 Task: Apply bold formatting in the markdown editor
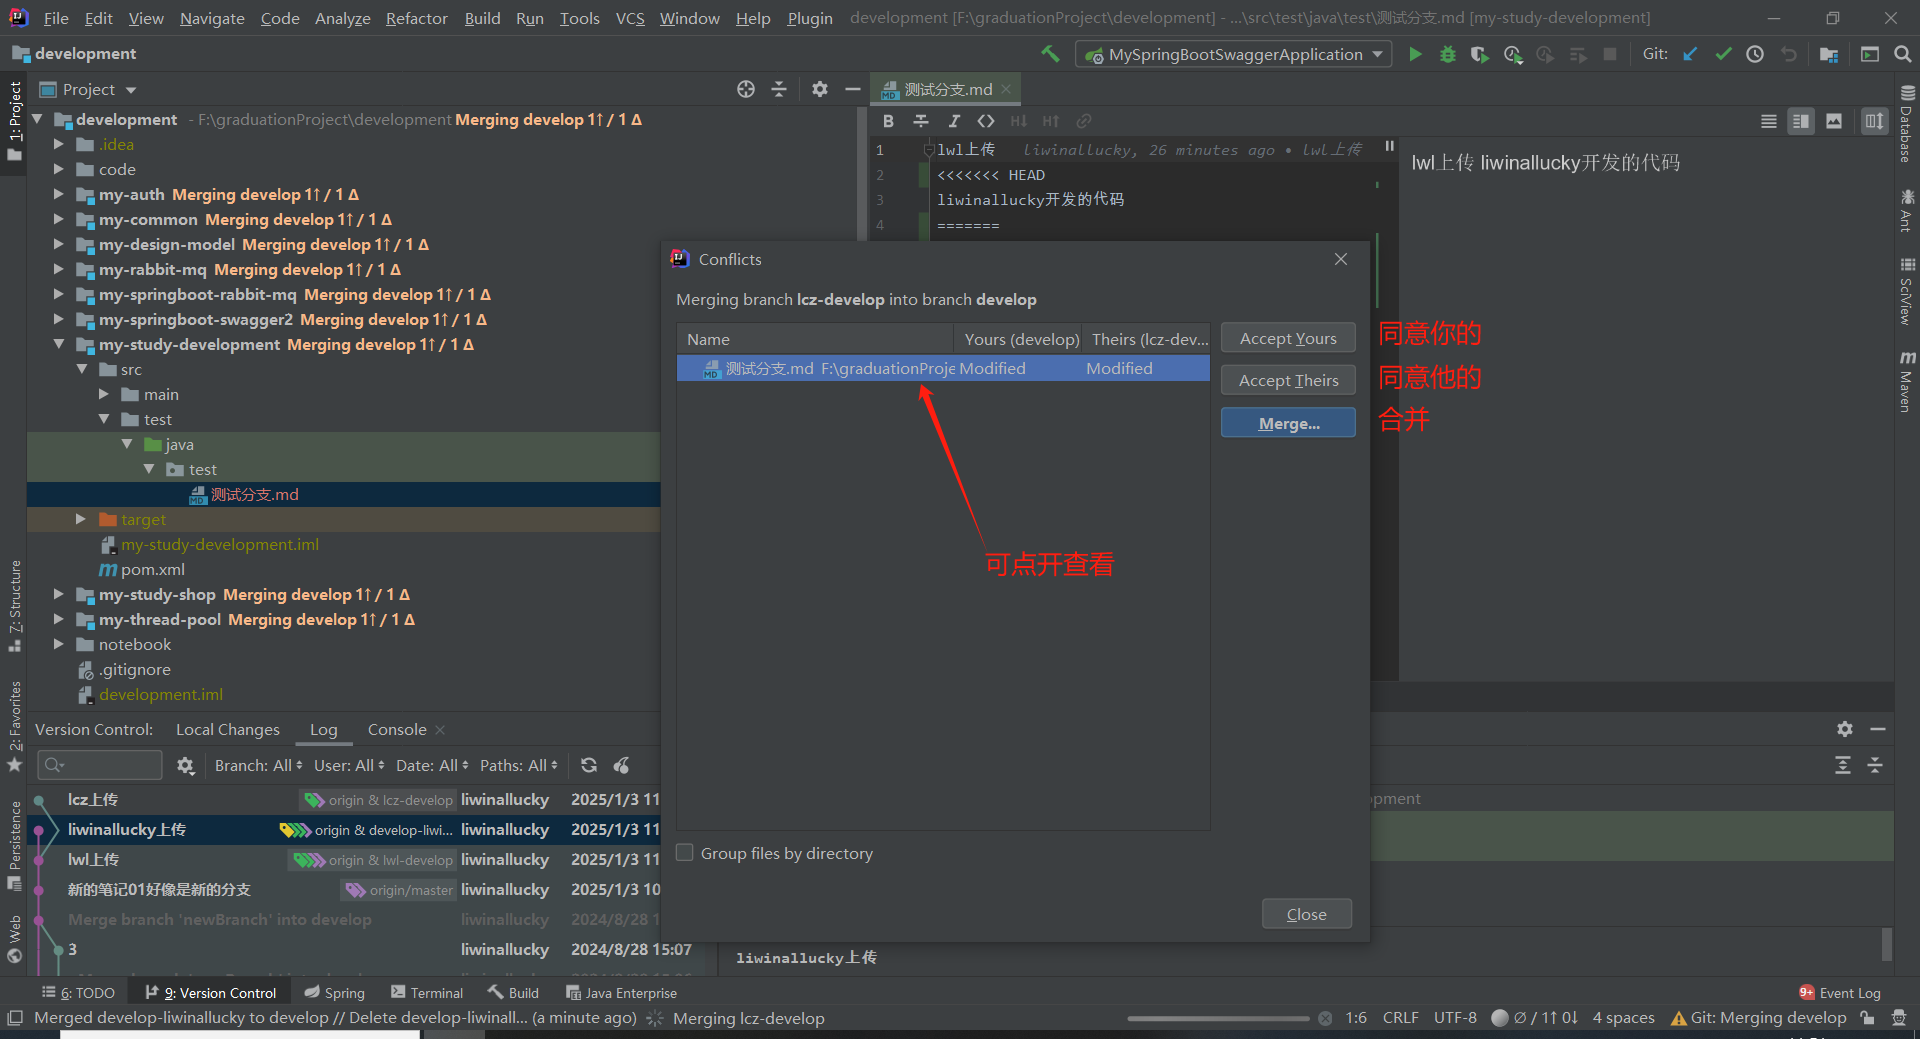point(888,121)
